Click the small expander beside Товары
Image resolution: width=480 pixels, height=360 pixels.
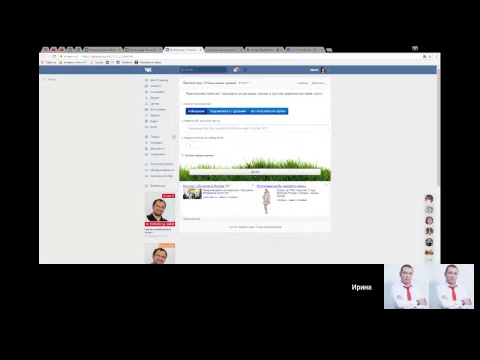click(x=174, y=137)
